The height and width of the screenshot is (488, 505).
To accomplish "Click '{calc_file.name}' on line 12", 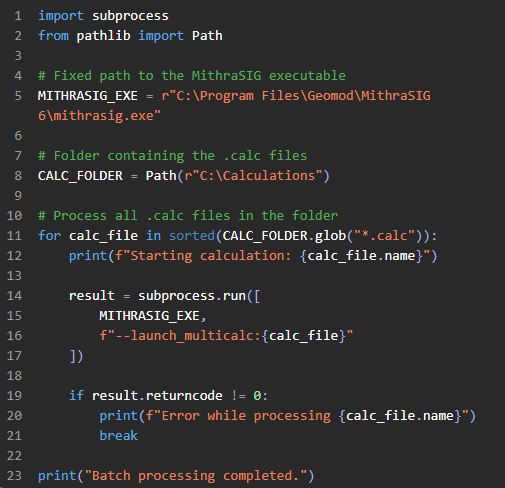I will coord(361,256).
